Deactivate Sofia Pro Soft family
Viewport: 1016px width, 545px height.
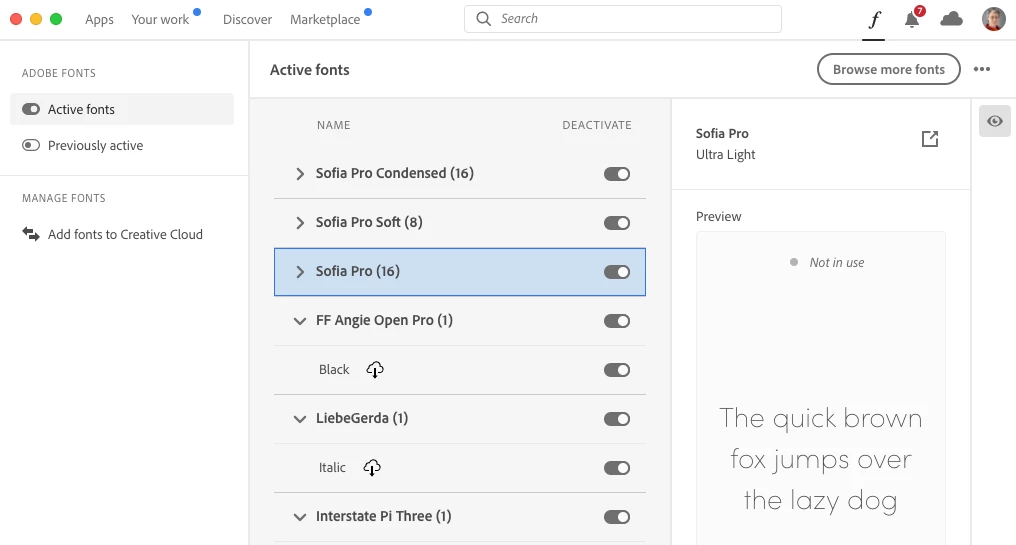click(617, 223)
